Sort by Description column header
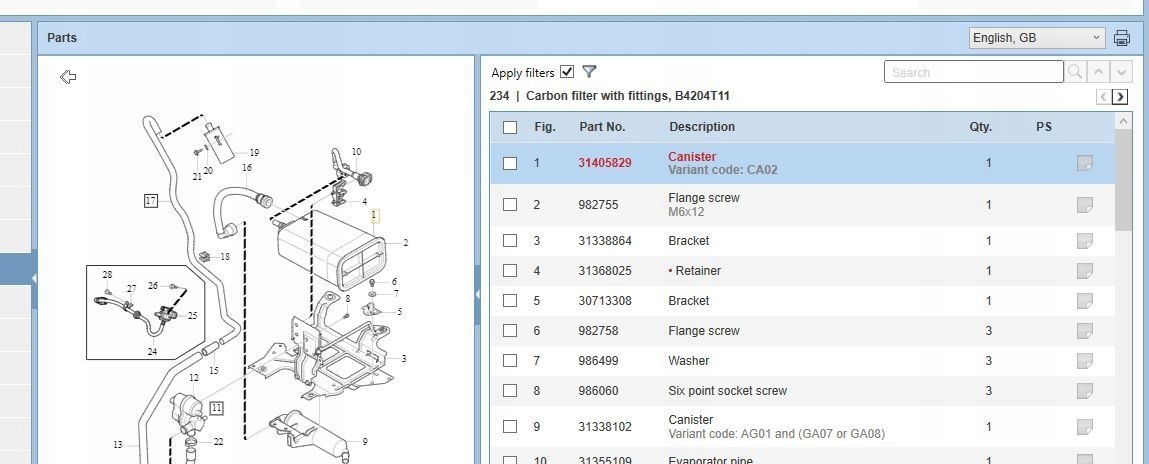1149x464 pixels. coord(702,127)
